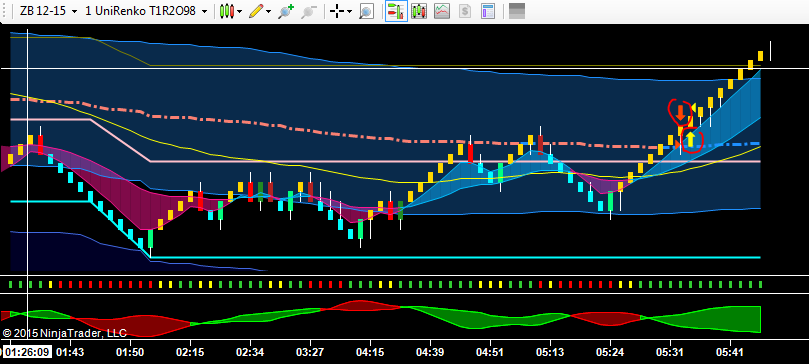Toggle the Chart Trader panel icon
809x364 pixels.
(396, 11)
